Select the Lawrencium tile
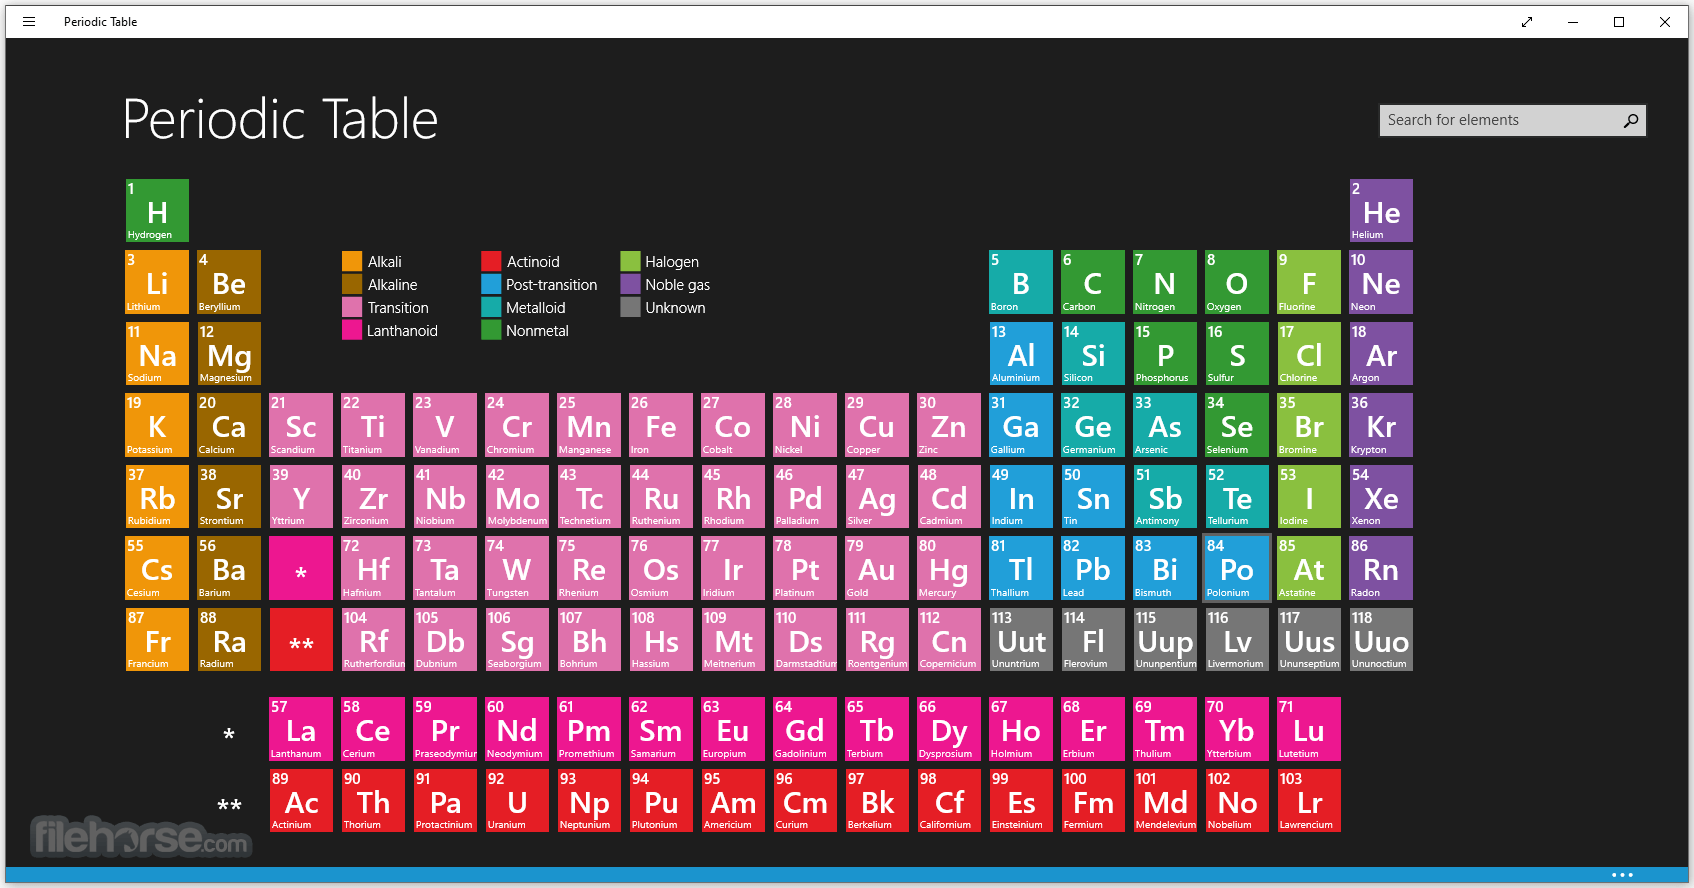The width and height of the screenshot is (1694, 888). tap(1309, 801)
